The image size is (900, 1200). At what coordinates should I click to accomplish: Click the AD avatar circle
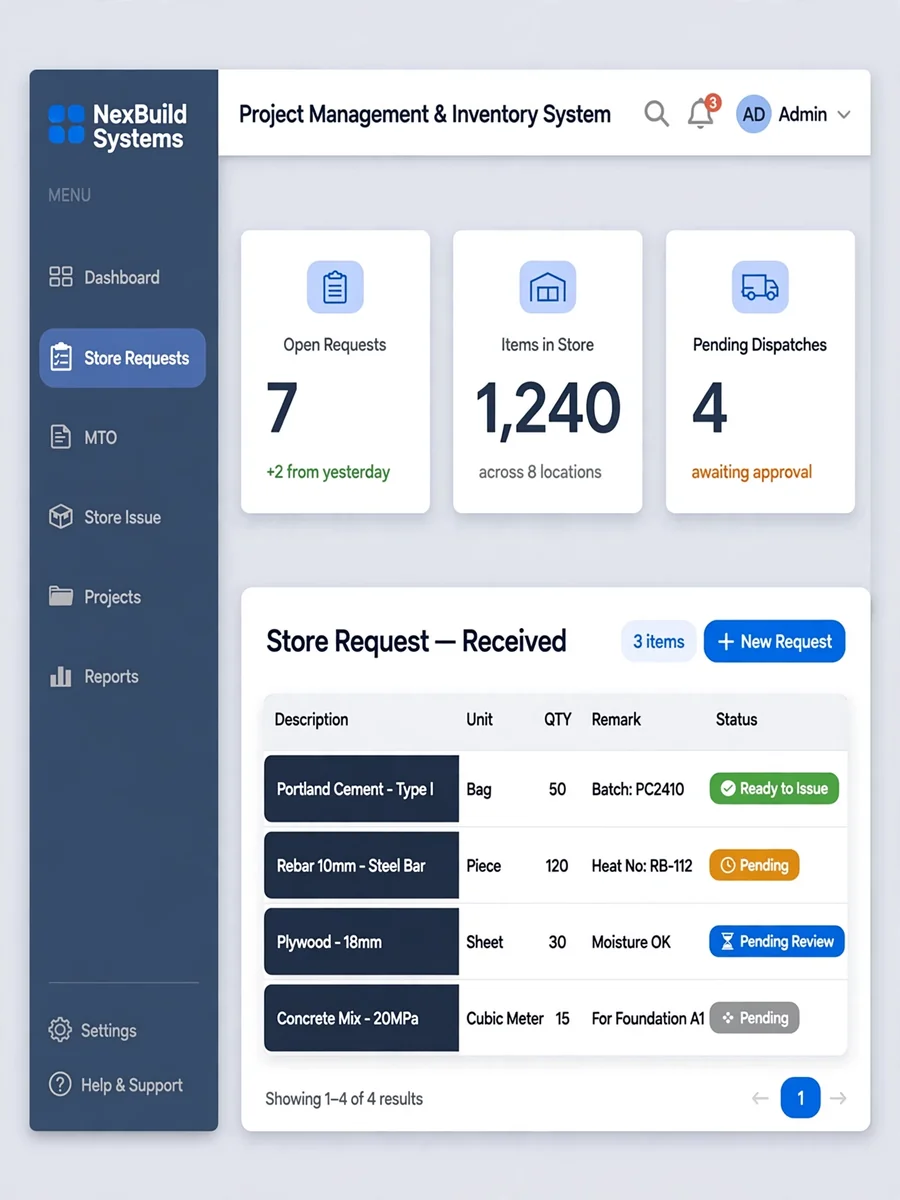[754, 114]
